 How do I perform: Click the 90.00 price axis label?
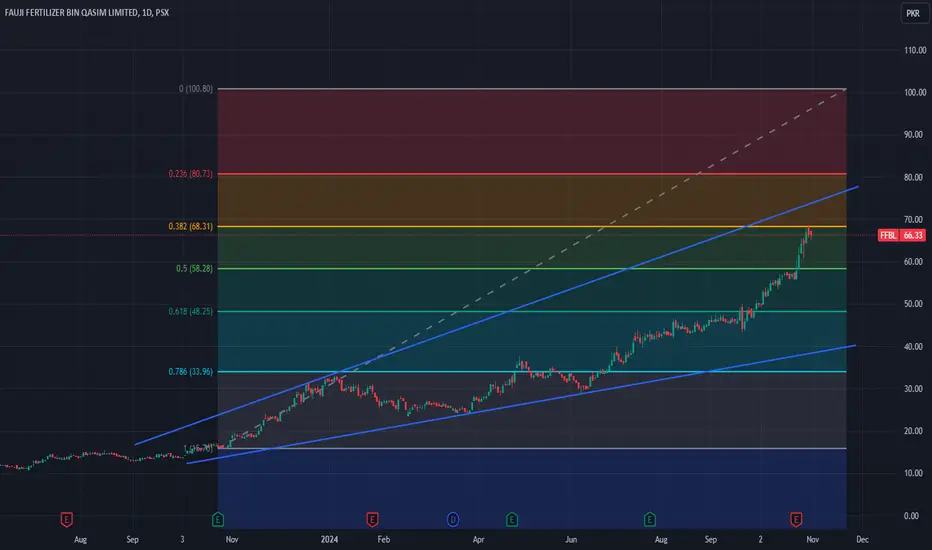coord(915,134)
